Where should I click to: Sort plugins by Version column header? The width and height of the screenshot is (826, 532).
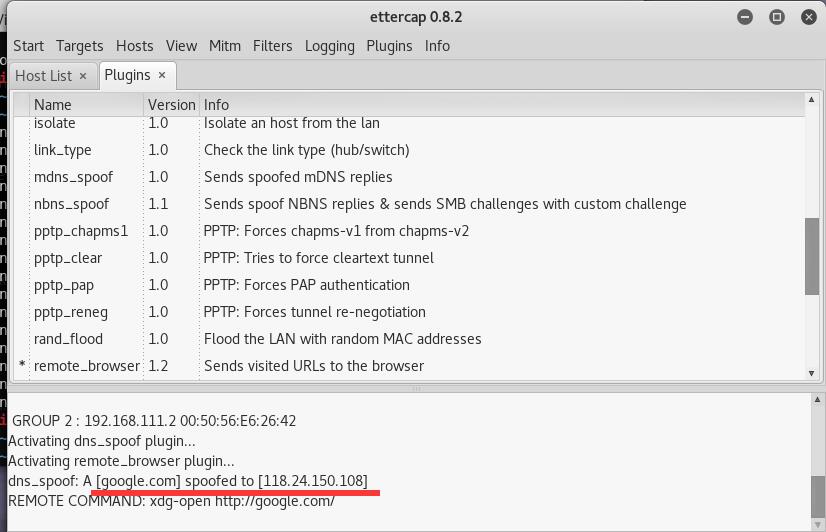[x=171, y=104]
